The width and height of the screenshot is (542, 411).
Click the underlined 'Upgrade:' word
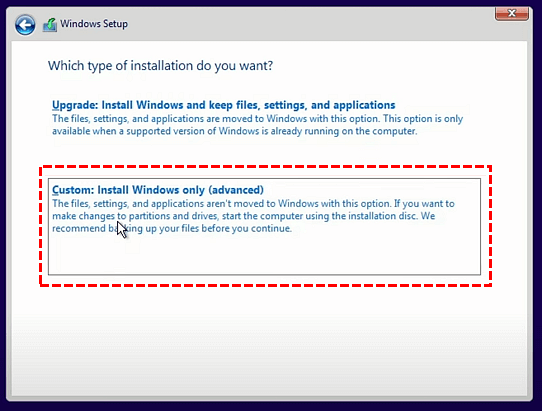tap(75, 105)
